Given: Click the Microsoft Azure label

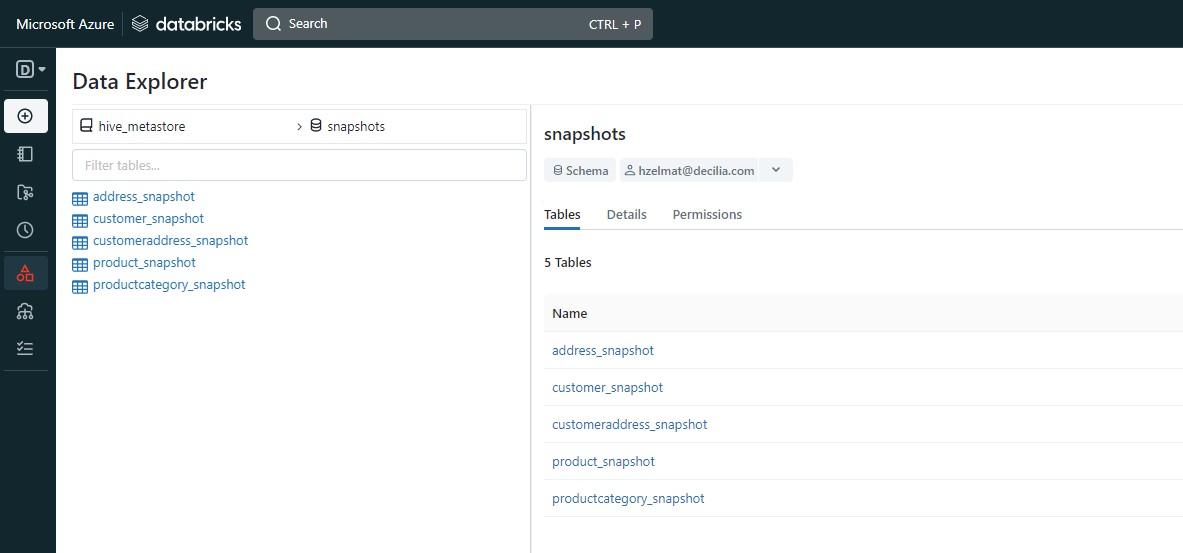Looking at the screenshot, I should (65, 24).
